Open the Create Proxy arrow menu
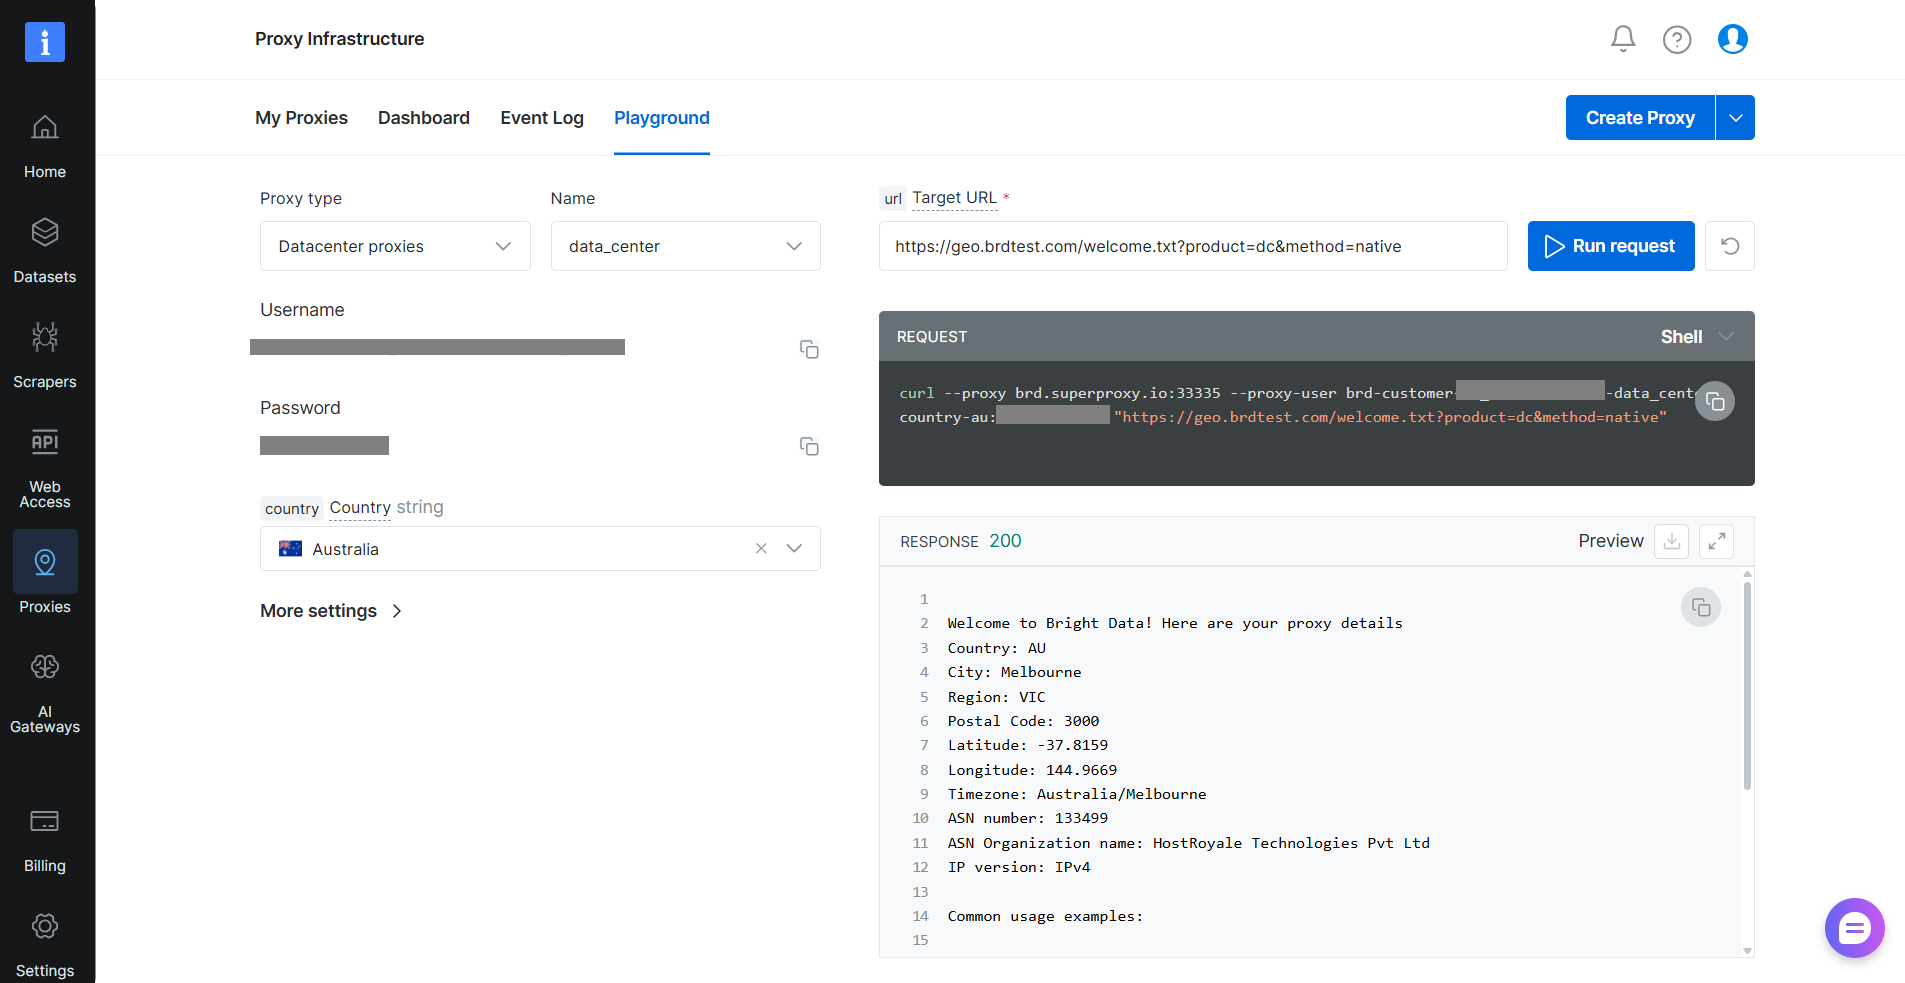1905x983 pixels. pyautogui.click(x=1736, y=118)
